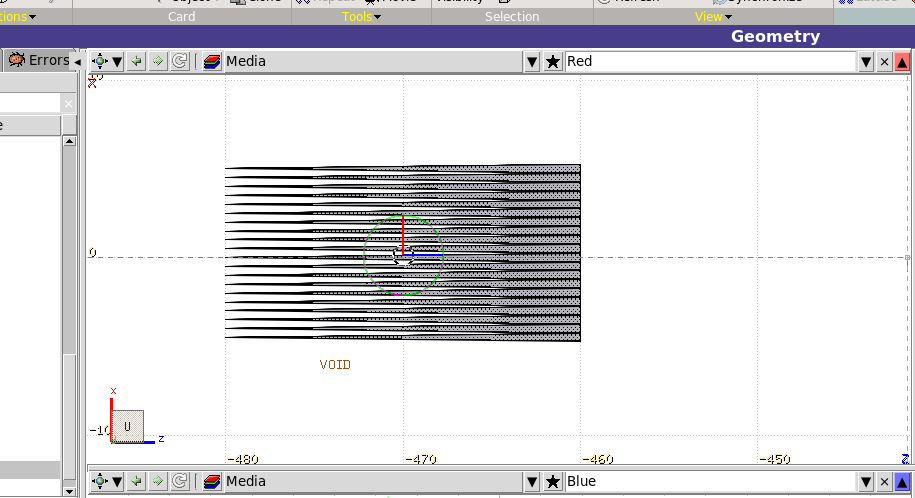Close the Red viewport with the x button
The image size is (915, 498).
(x=884, y=61)
